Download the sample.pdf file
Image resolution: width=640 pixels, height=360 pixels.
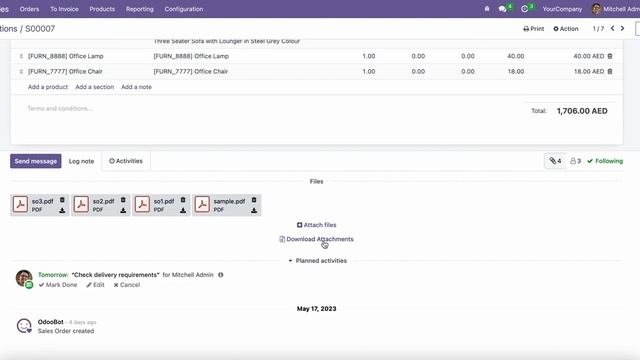click(254, 211)
